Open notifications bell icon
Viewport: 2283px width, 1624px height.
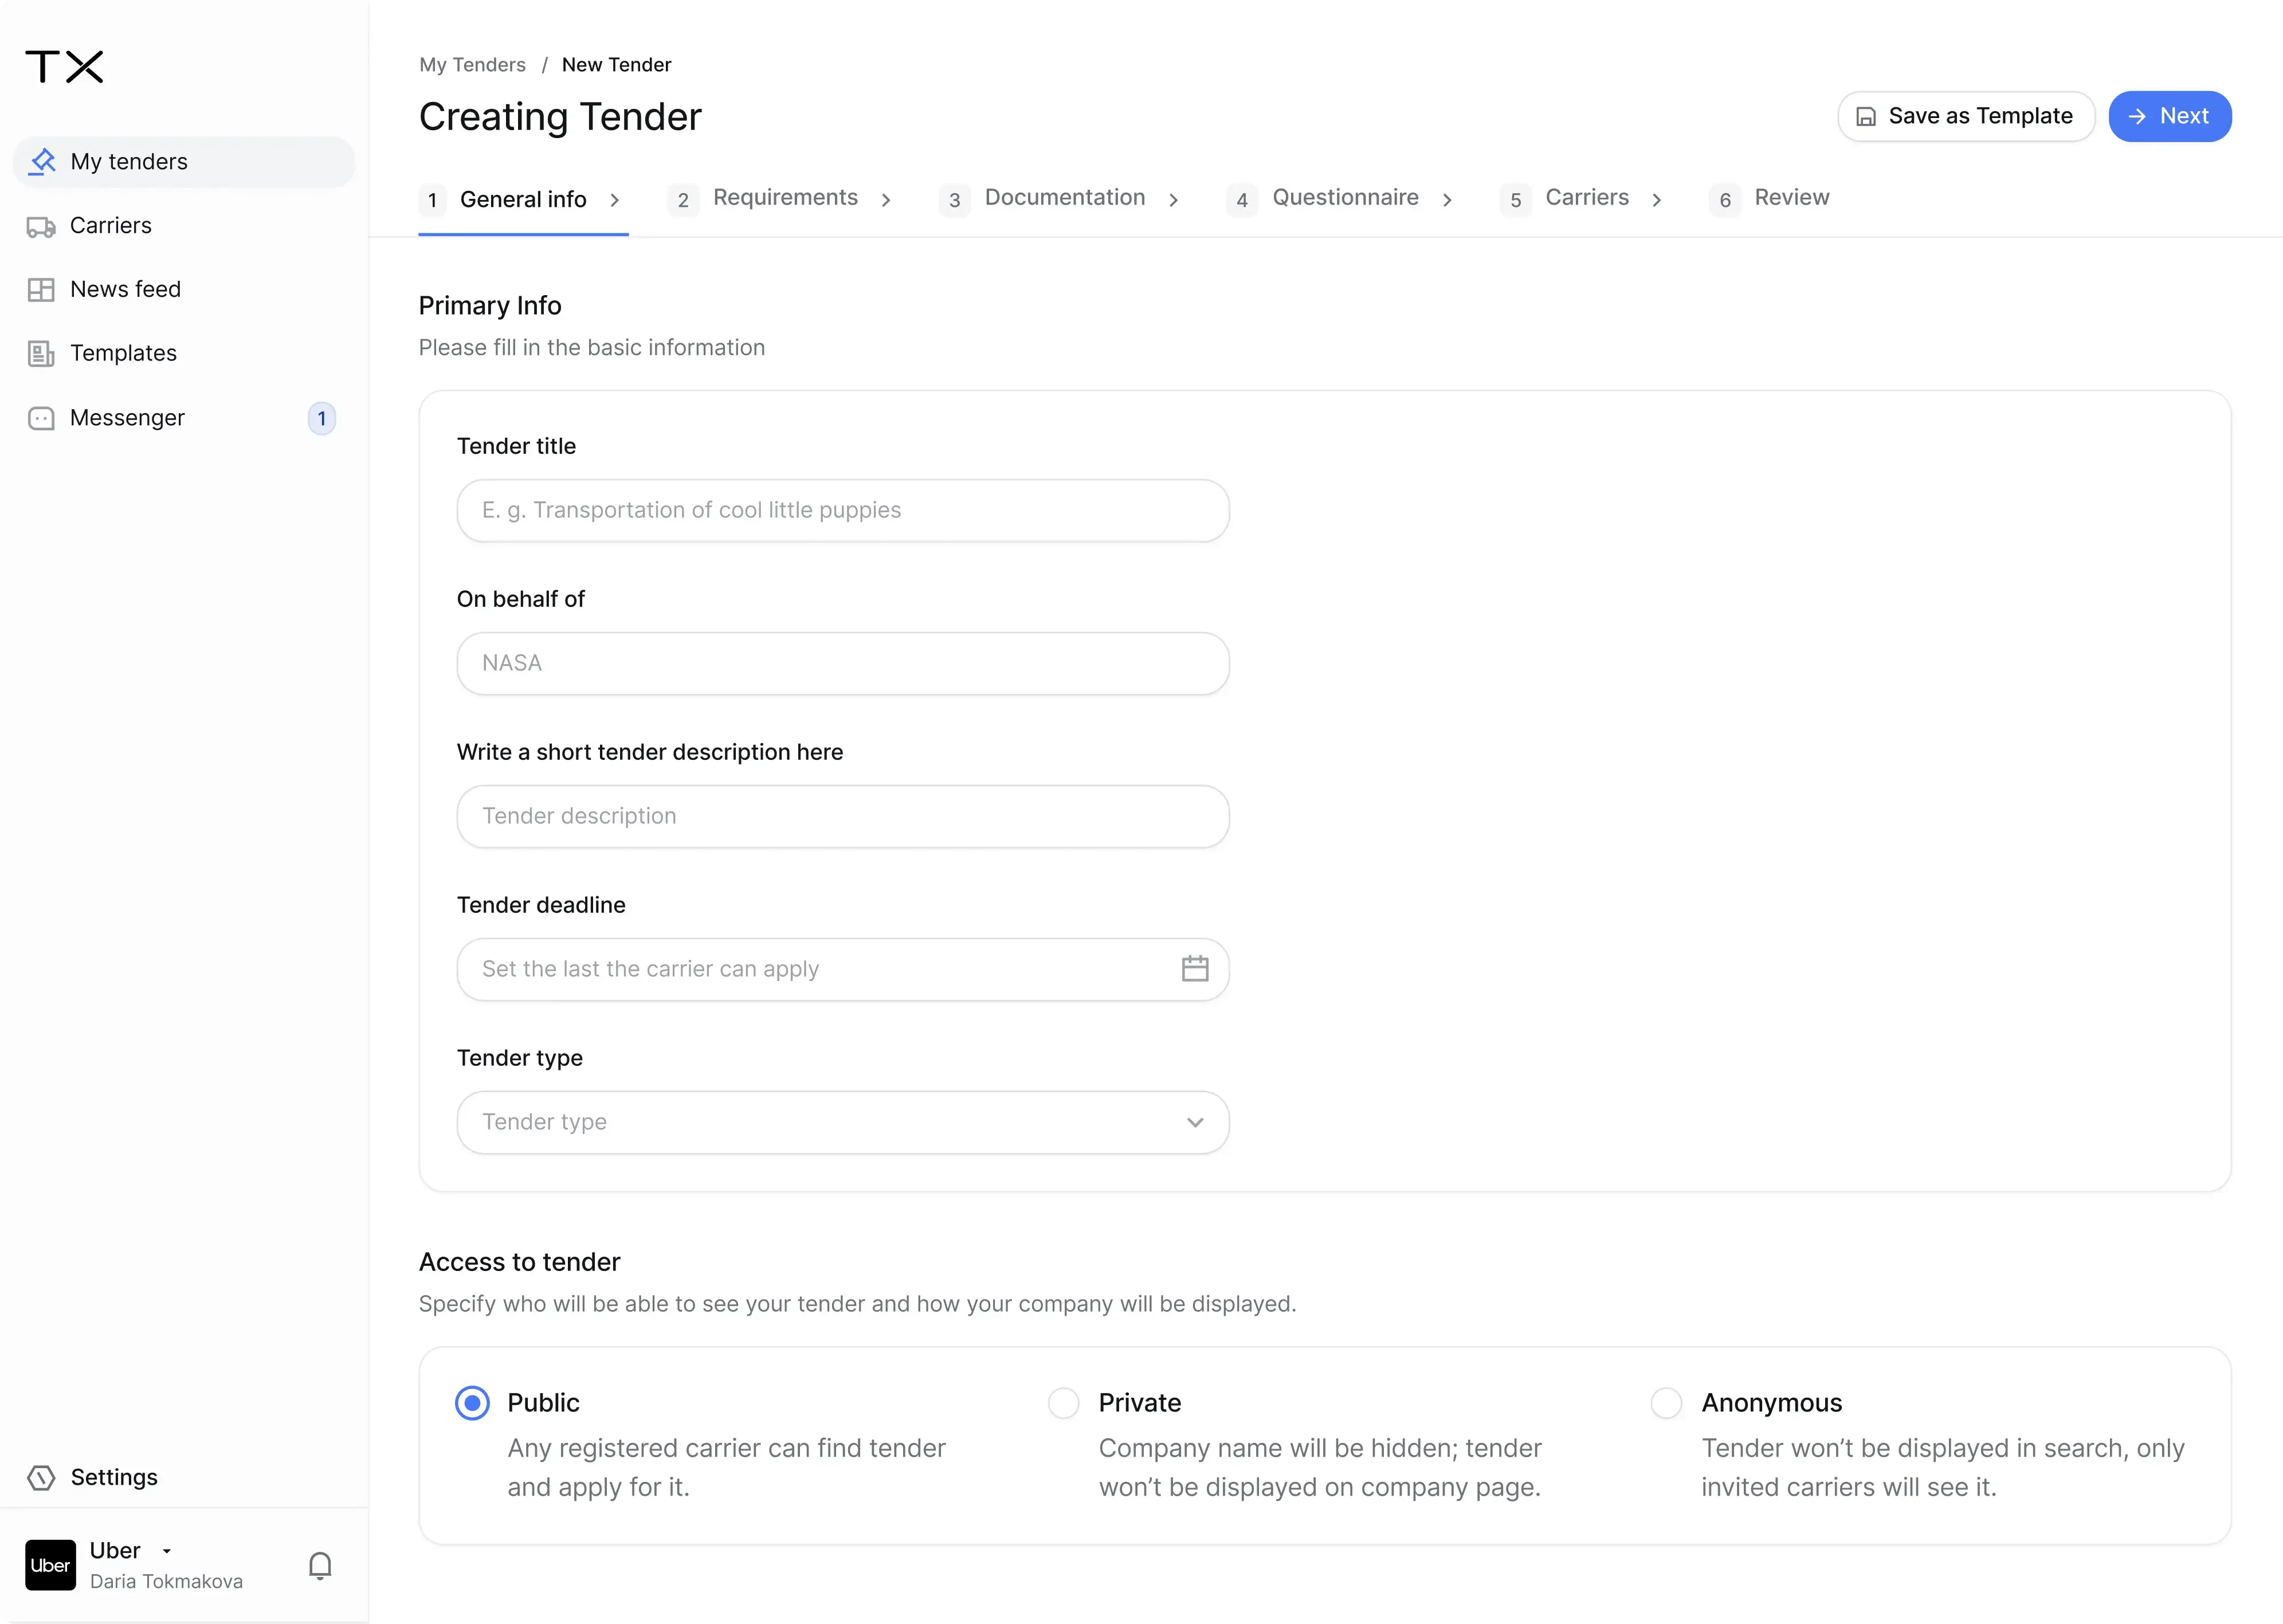click(x=320, y=1565)
